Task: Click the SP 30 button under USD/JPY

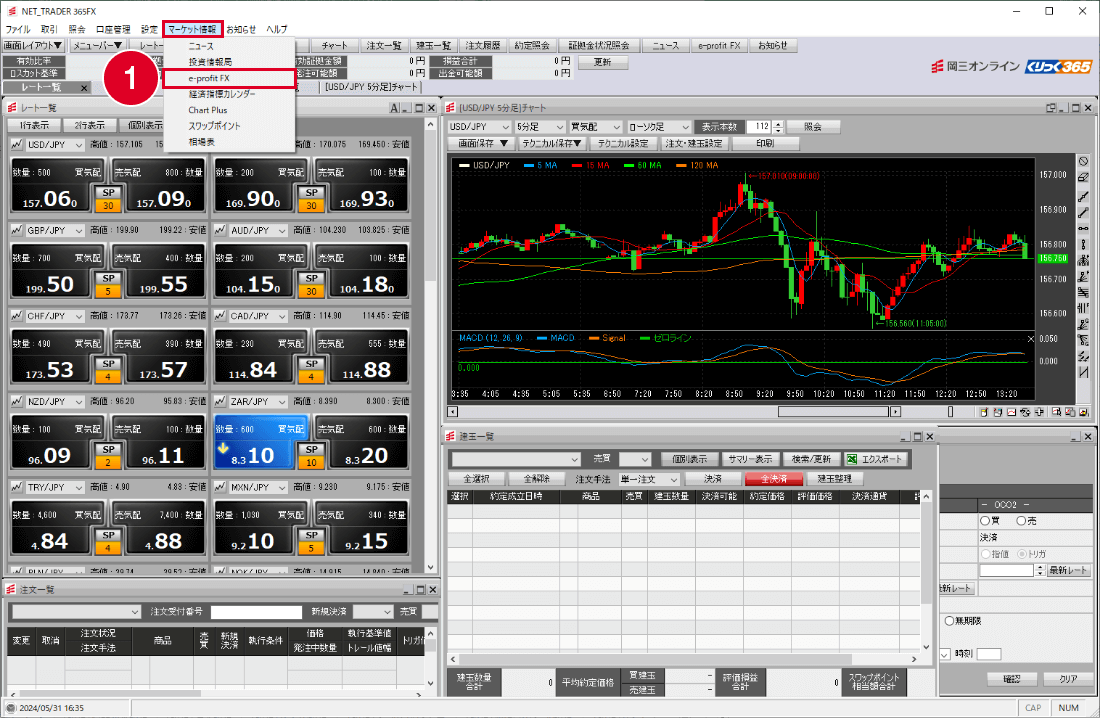Action: (x=109, y=199)
